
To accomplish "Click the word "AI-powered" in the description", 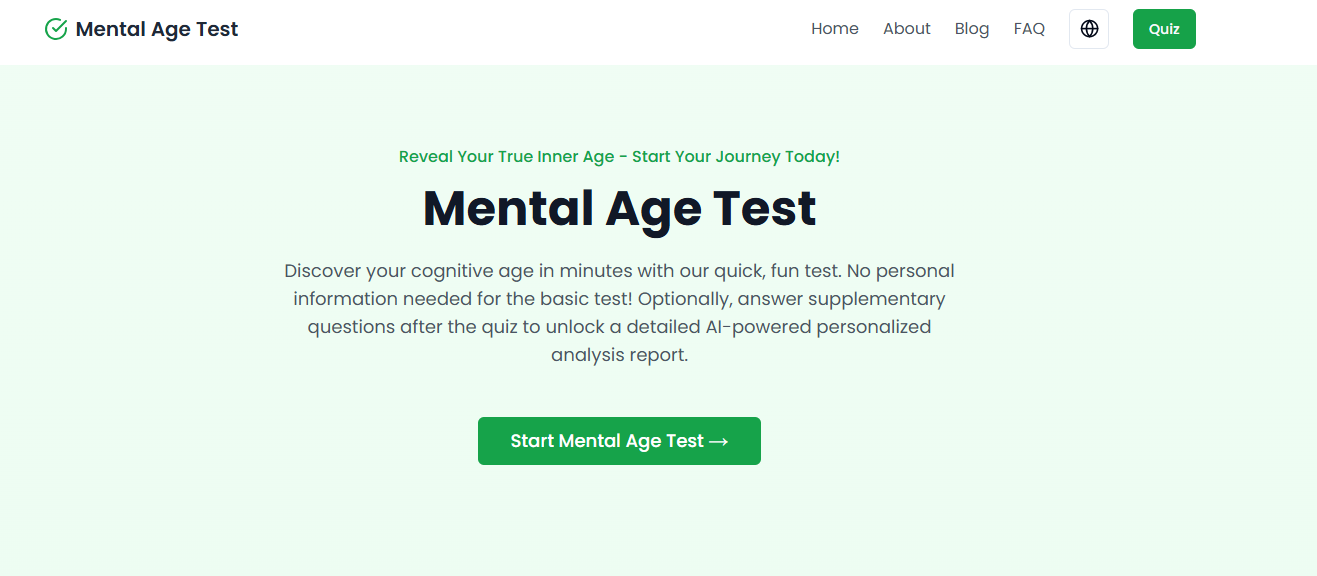I will 761,327.
